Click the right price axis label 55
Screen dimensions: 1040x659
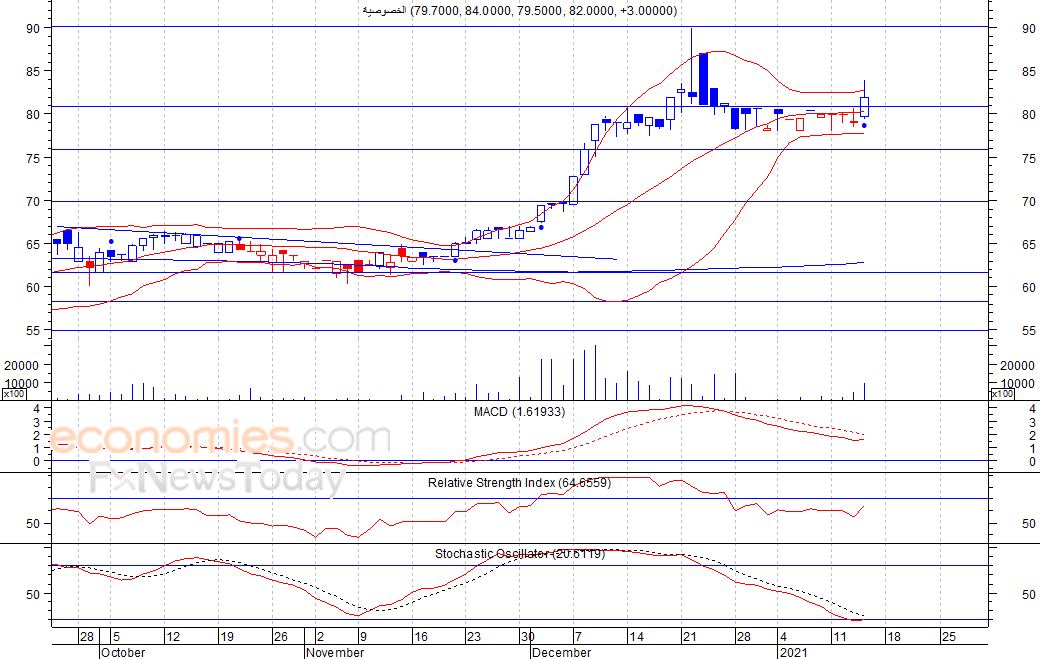(x=1029, y=330)
